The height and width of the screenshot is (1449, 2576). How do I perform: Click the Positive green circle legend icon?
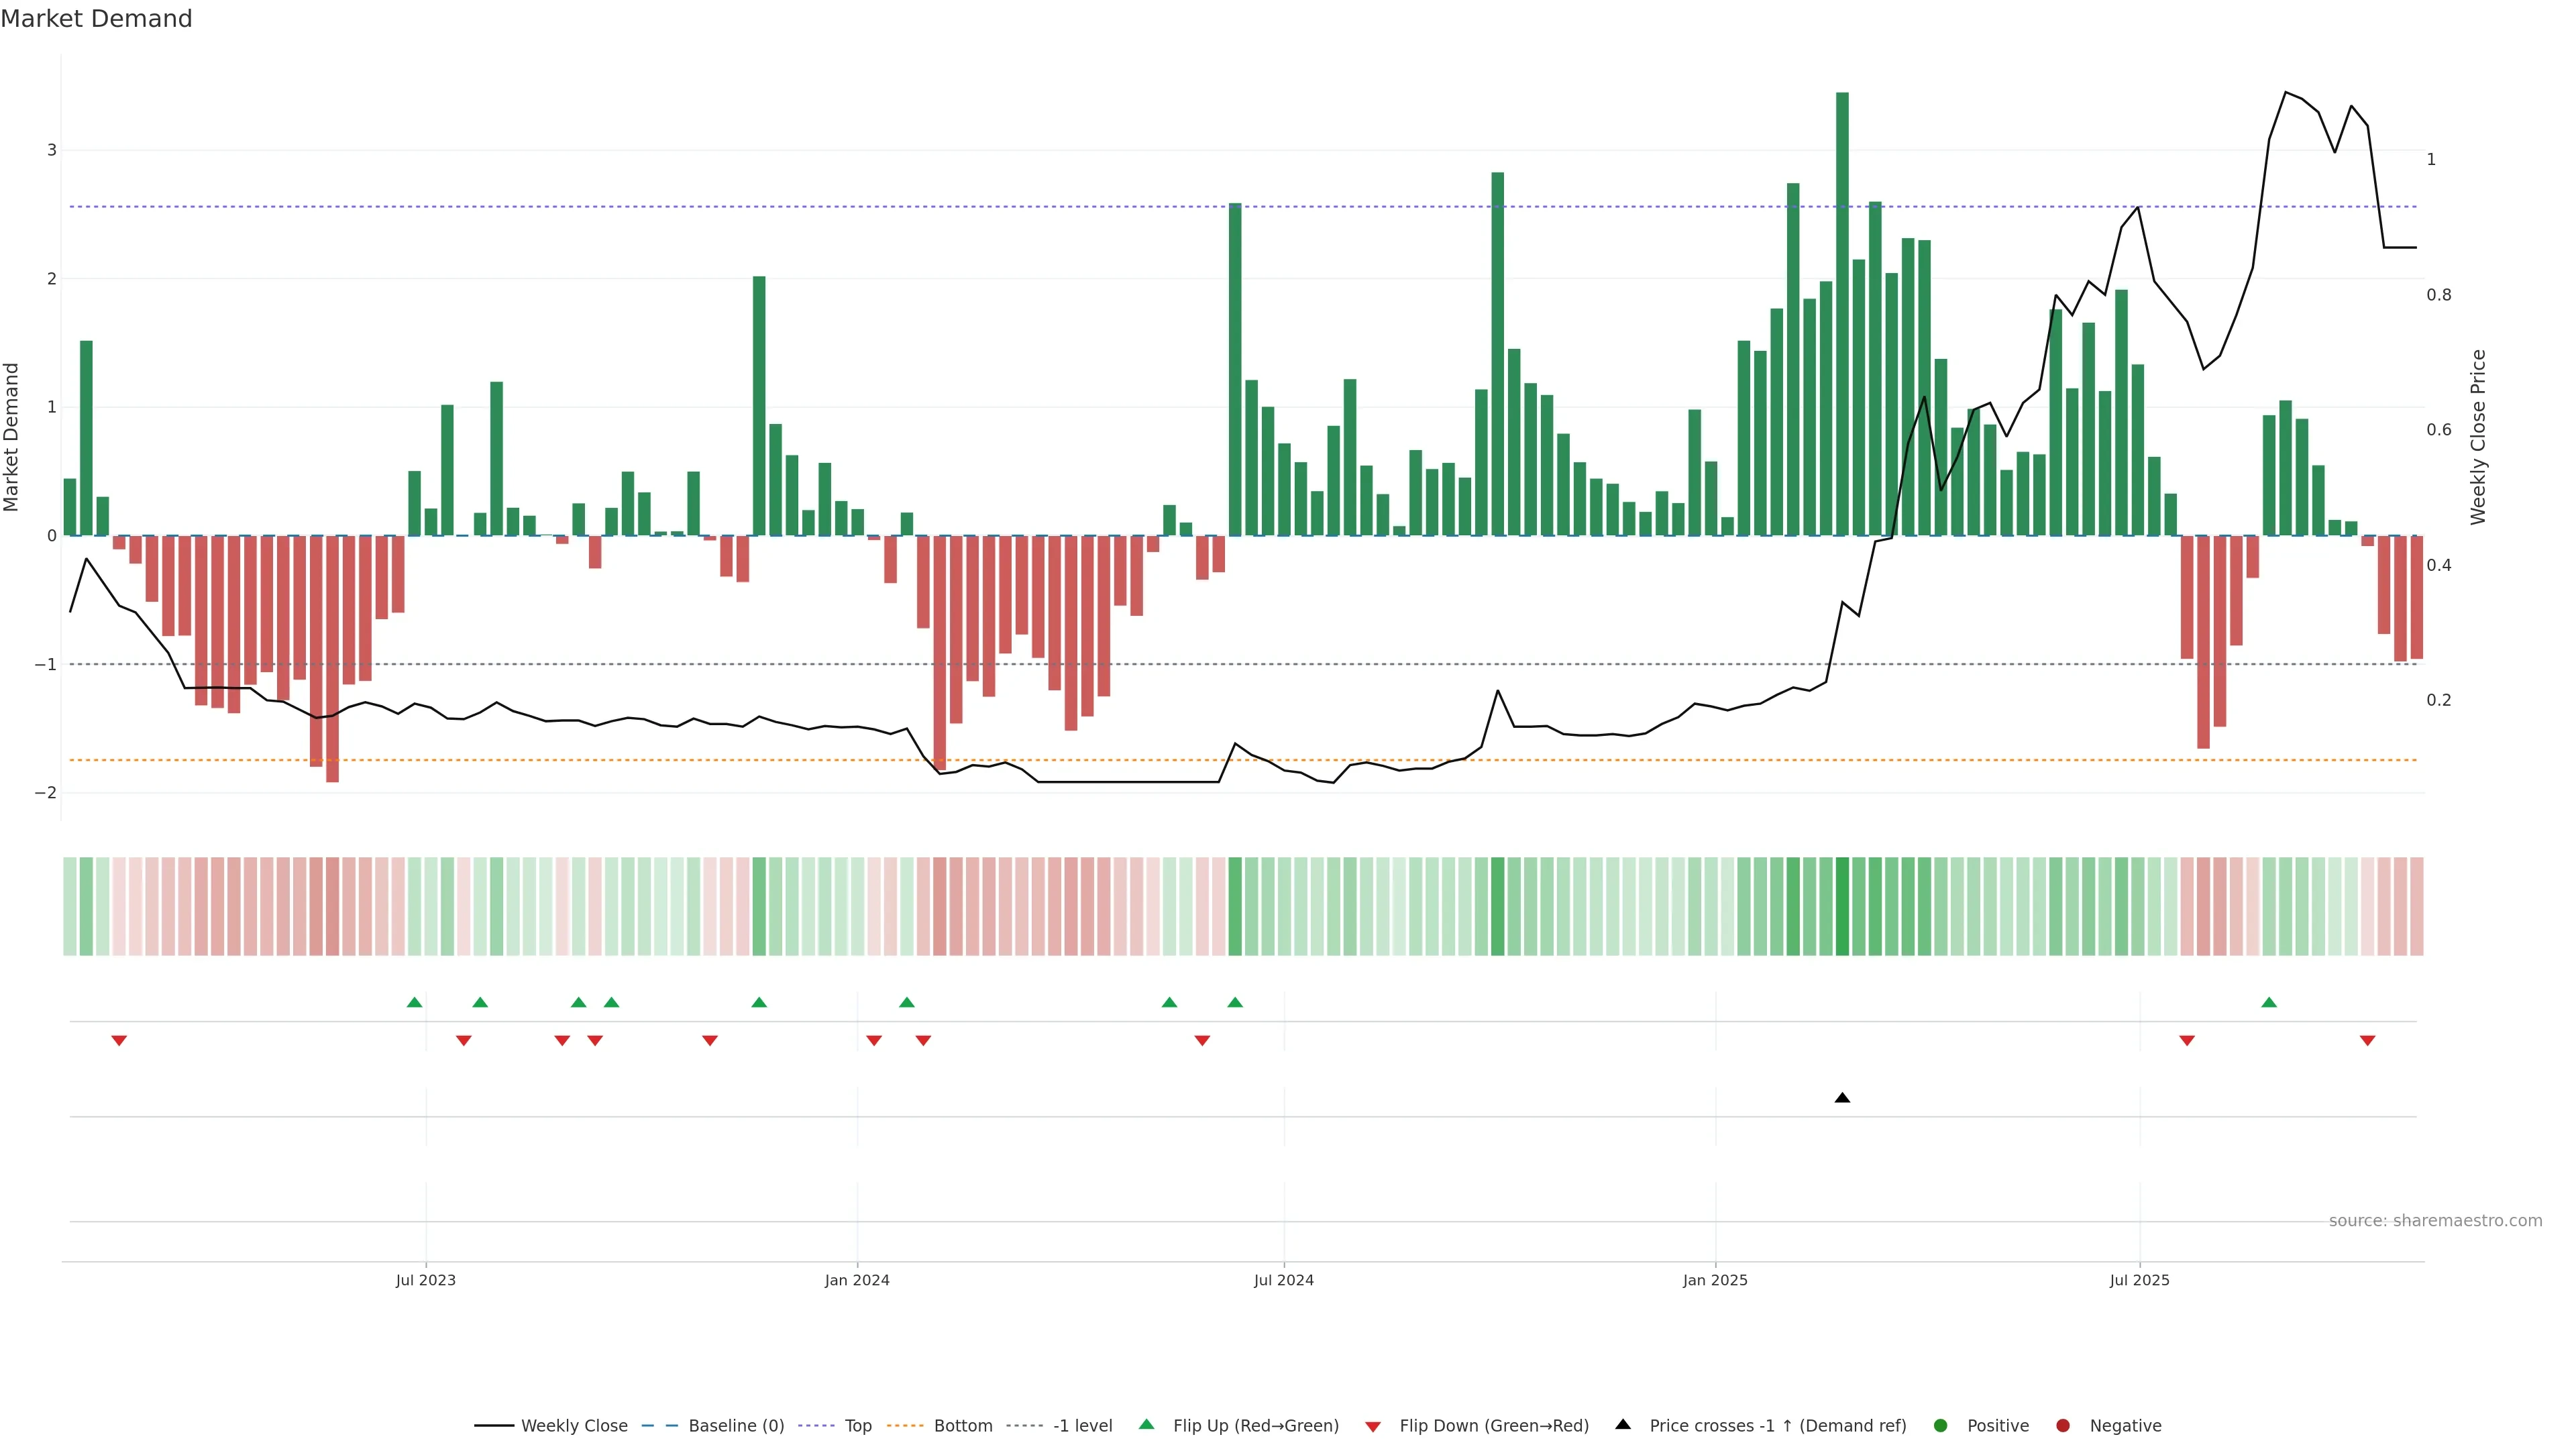click(x=1941, y=1426)
